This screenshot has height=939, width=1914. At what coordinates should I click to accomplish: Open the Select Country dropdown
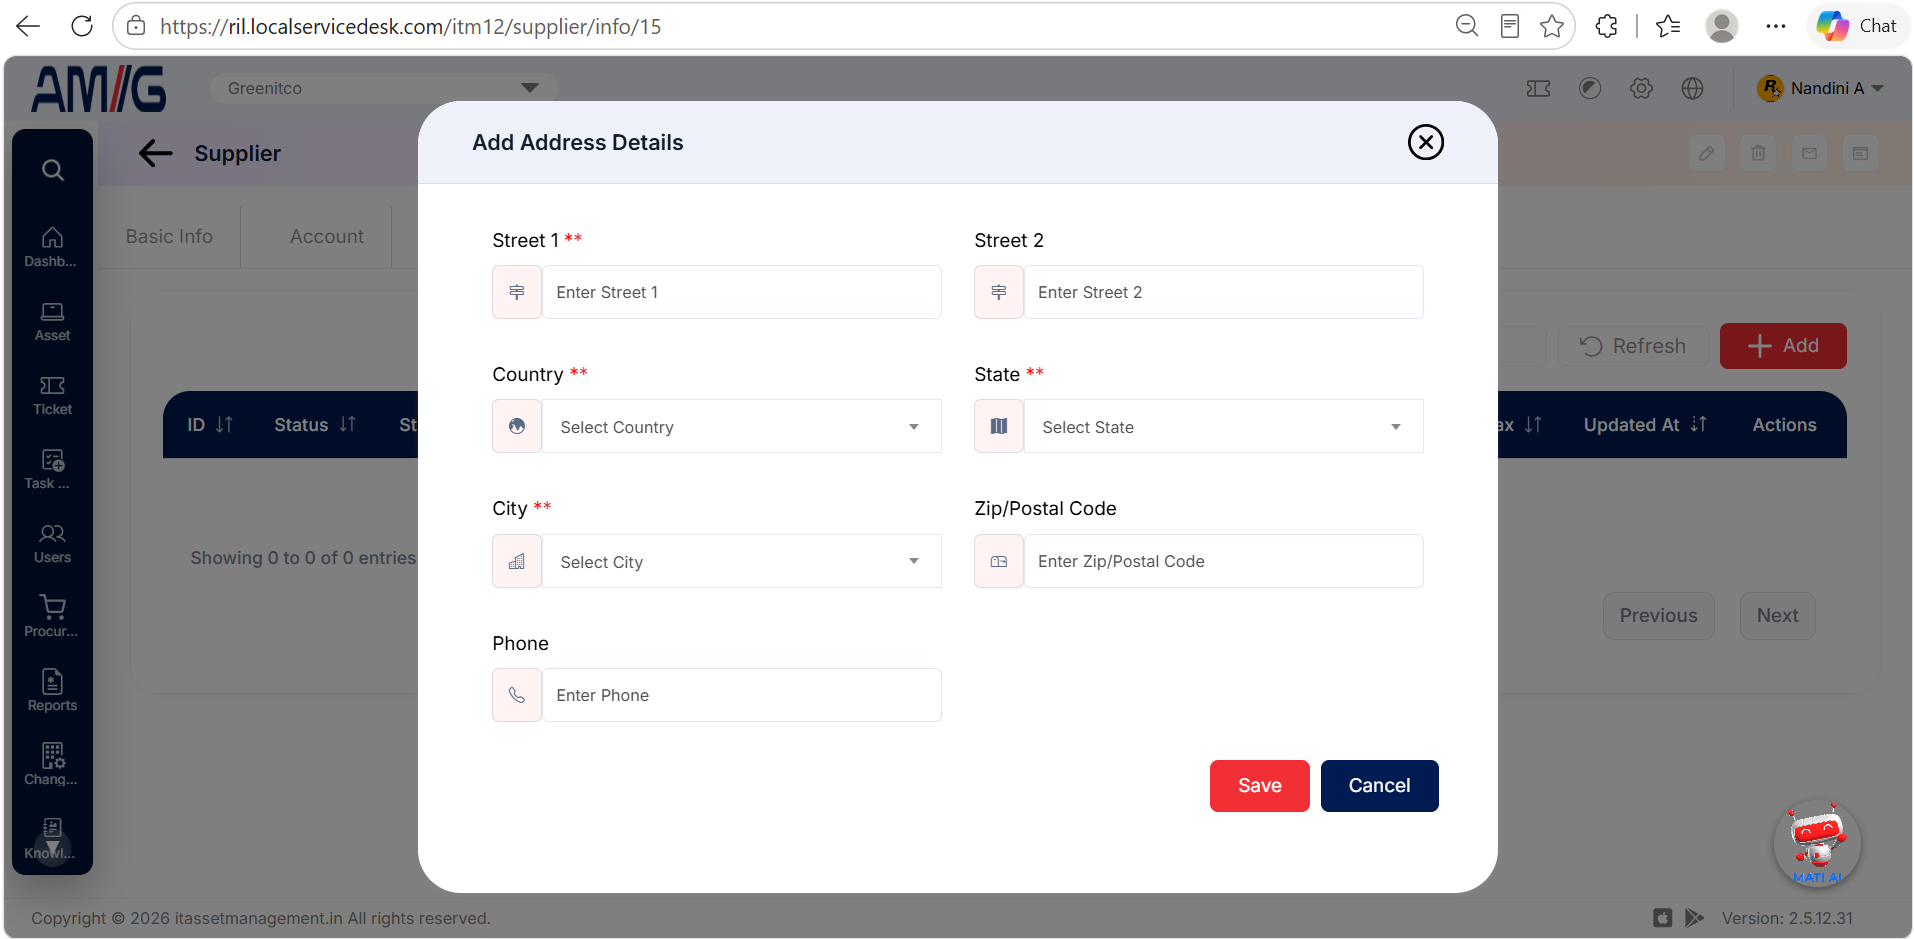(x=741, y=426)
